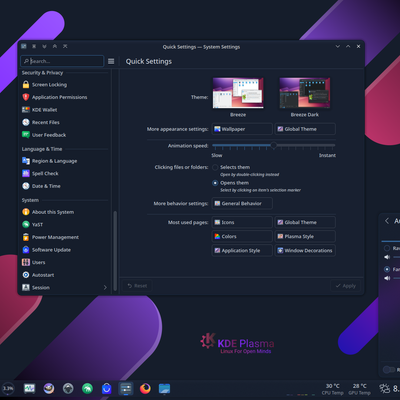The width and height of the screenshot is (400, 400).
Task: Open General Behavior settings button
Action: 242,203
